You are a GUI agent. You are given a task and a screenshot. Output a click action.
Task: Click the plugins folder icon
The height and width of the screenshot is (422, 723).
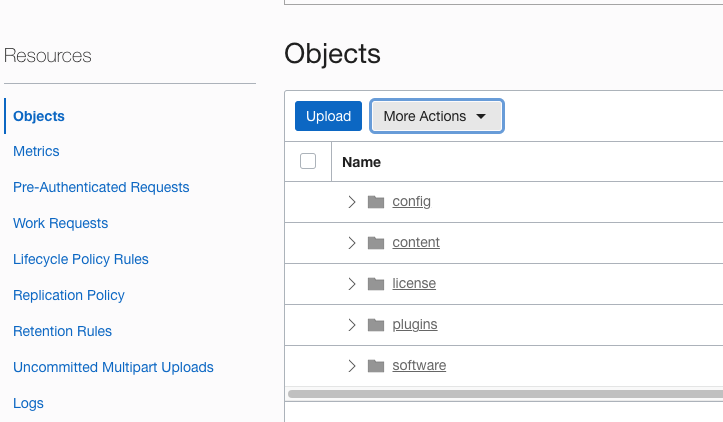[376, 325]
